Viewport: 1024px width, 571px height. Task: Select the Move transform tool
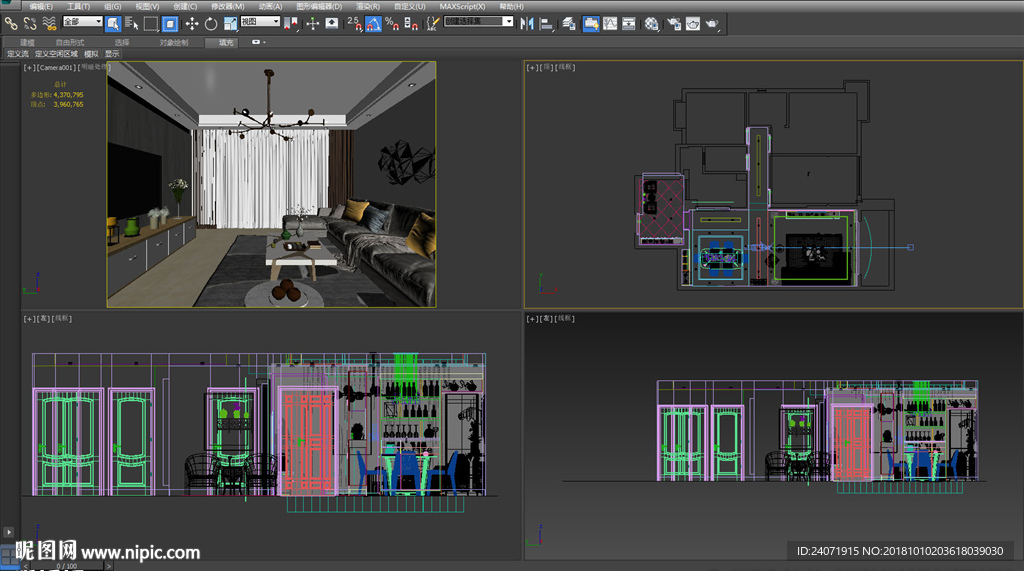[191, 23]
